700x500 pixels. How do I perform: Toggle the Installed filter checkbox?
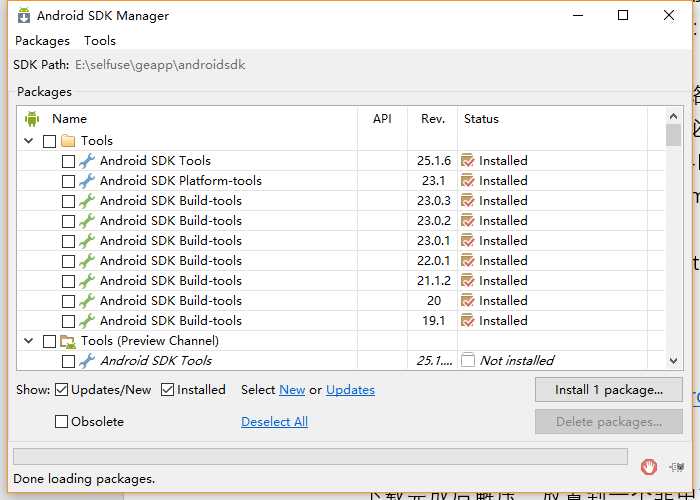[x=168, y=390]
